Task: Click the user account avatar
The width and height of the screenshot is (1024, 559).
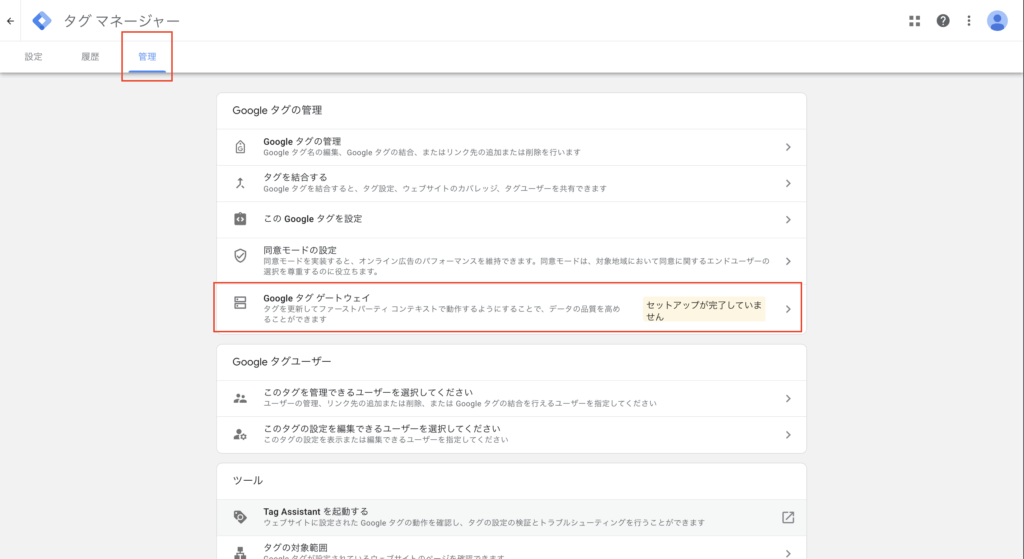Action: pos(997,21)
